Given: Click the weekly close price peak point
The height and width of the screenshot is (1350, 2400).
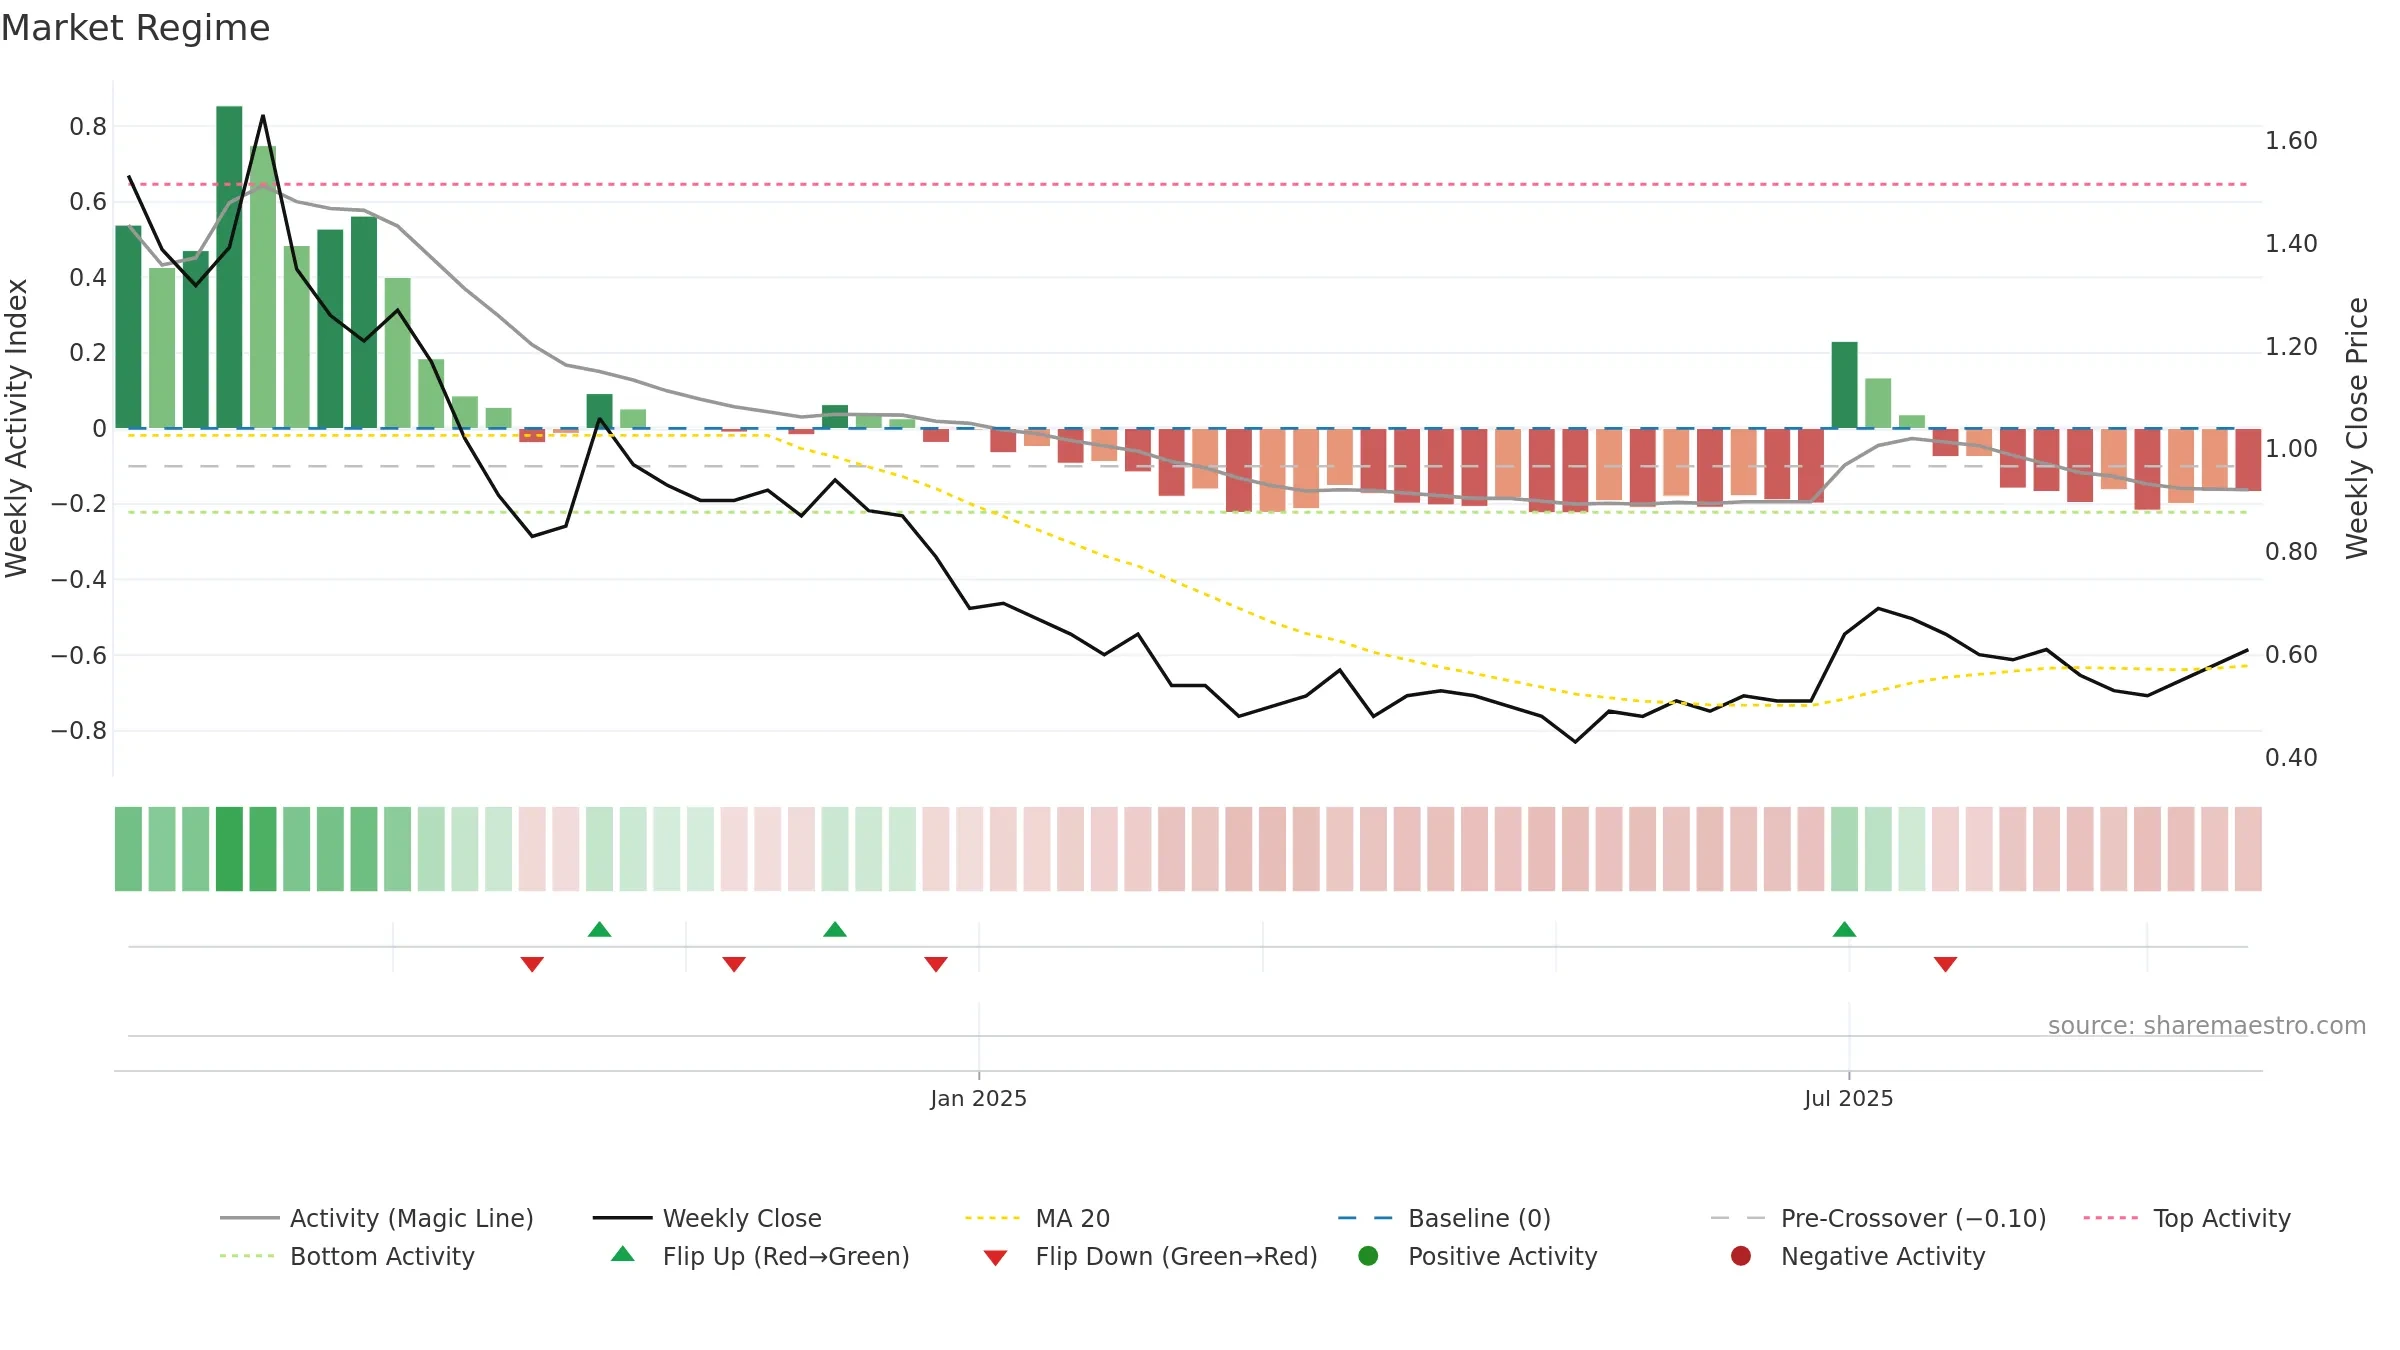Looking at the screenshot, I should tap(263, 116).
